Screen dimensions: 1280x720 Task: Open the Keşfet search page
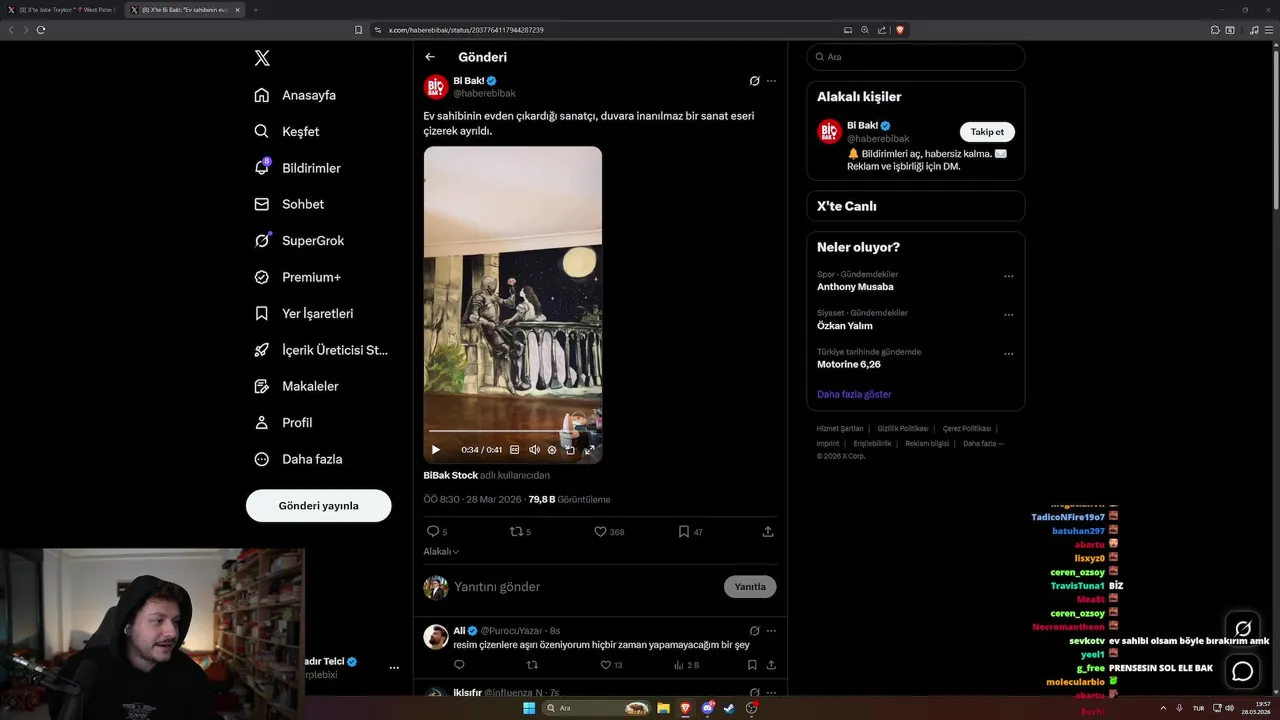click(x=287, y=131)
